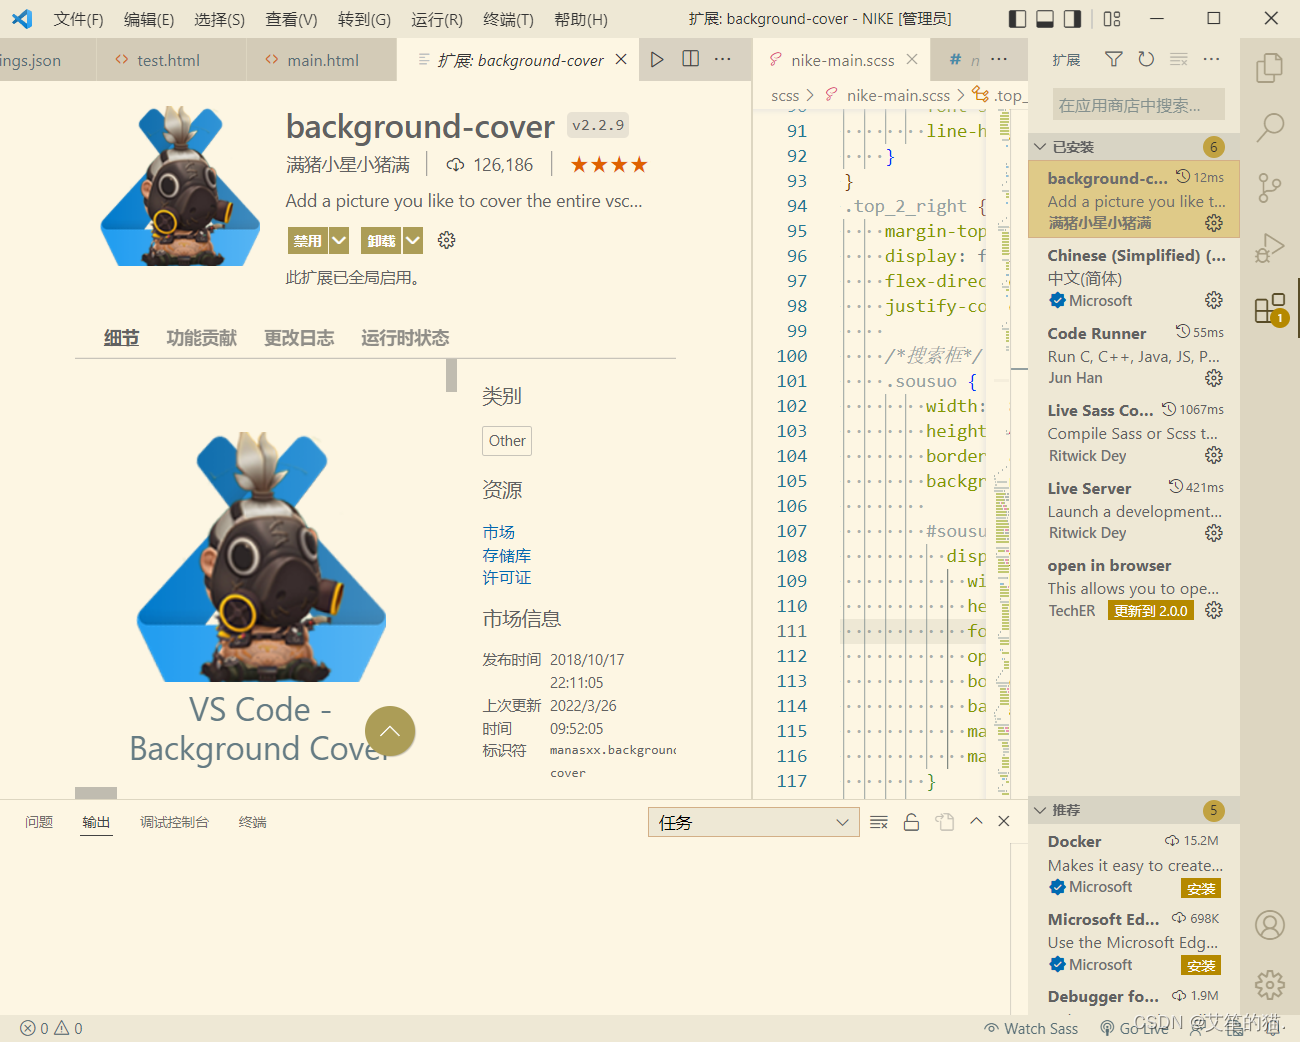Clear extensions search results icon

point(1179,60)
